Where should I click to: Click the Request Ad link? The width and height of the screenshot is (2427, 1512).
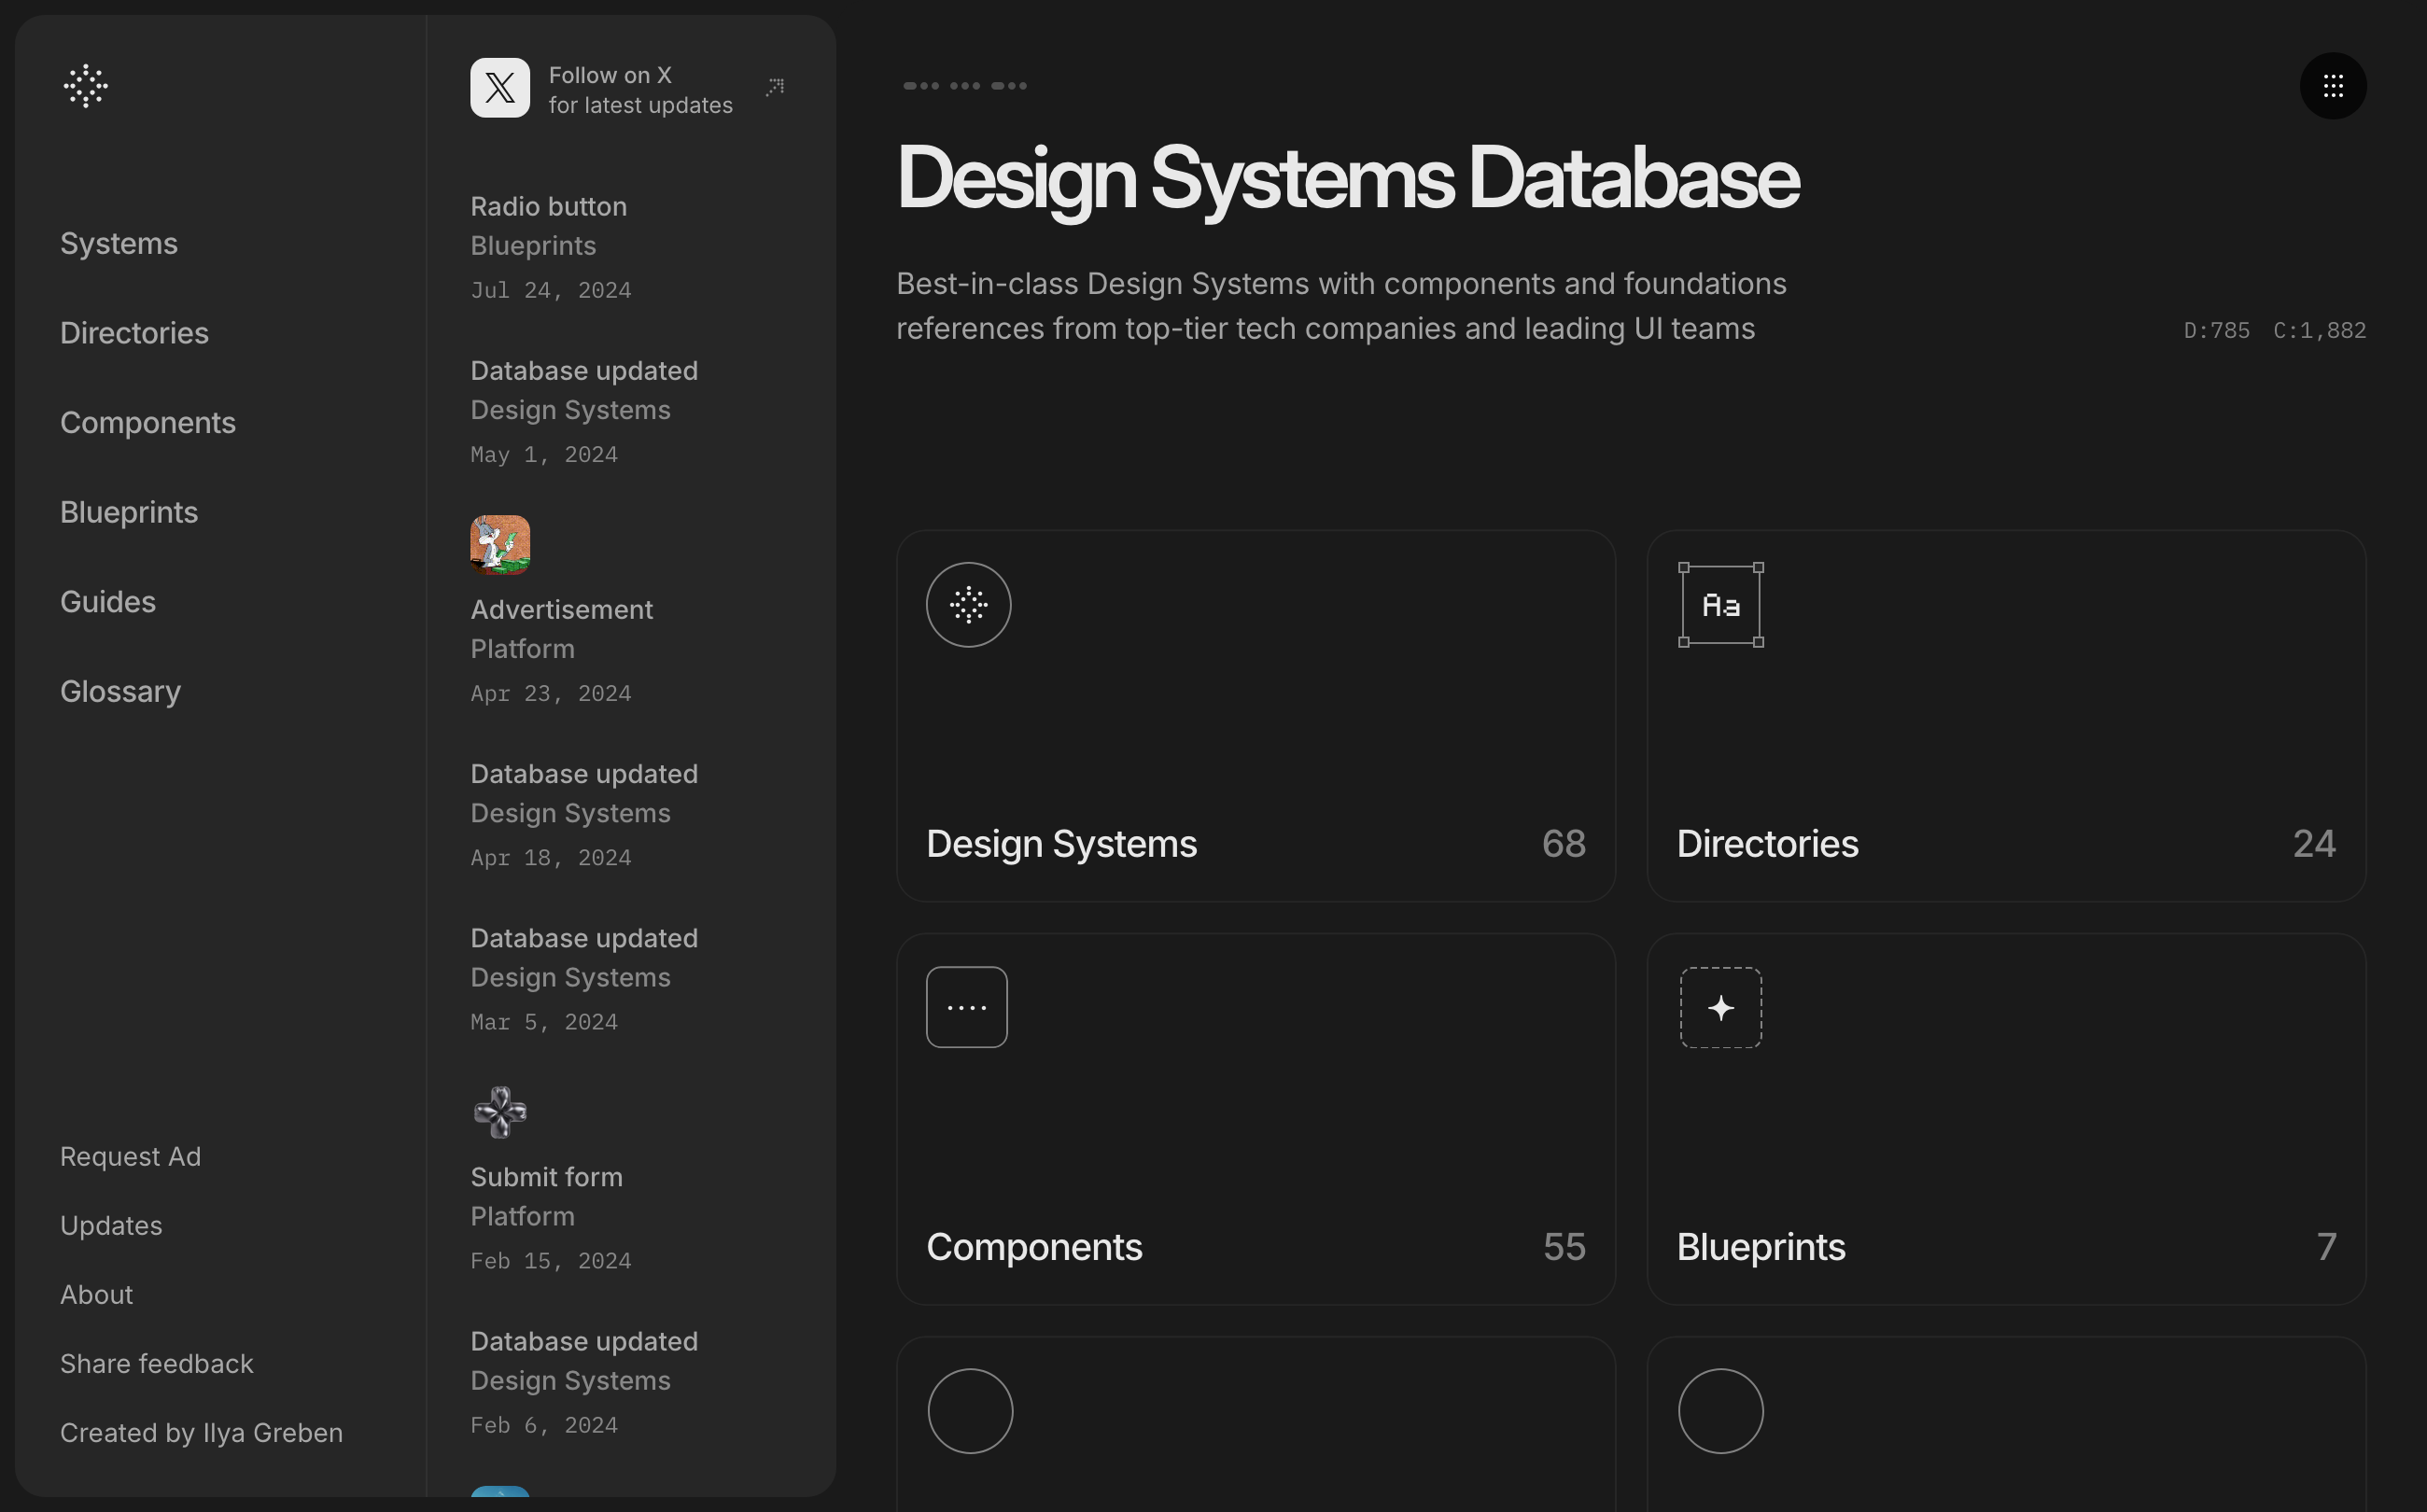[x=130, y=1156]
